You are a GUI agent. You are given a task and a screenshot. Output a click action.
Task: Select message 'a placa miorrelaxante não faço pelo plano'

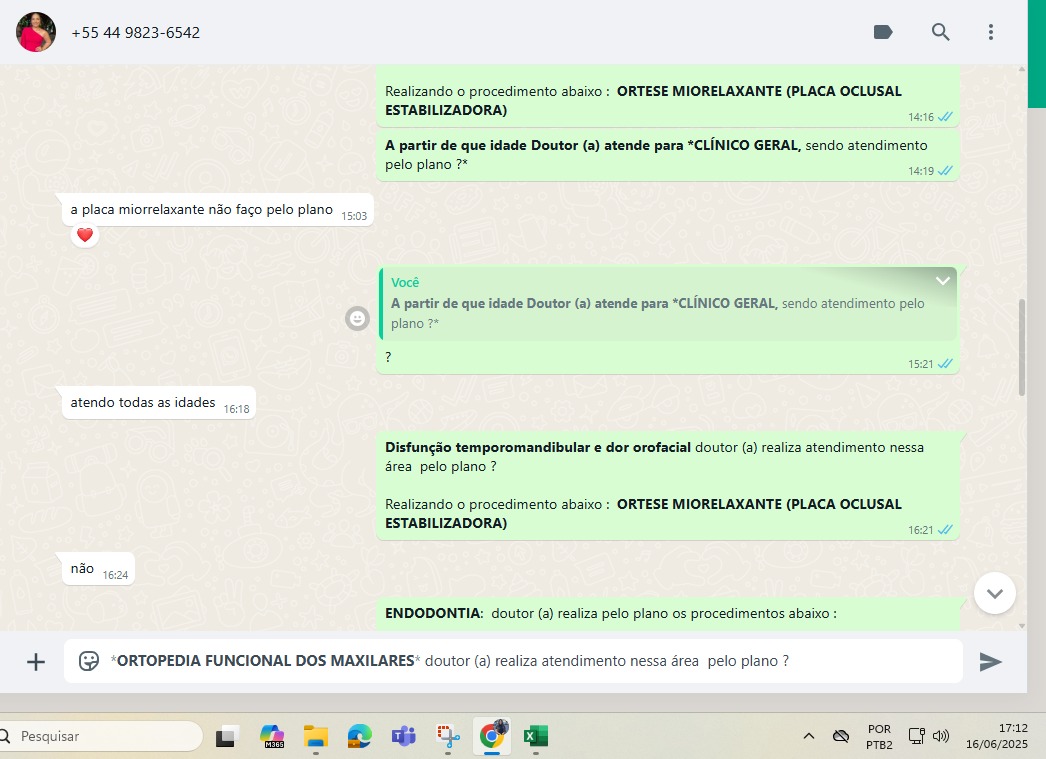[217, 210]
